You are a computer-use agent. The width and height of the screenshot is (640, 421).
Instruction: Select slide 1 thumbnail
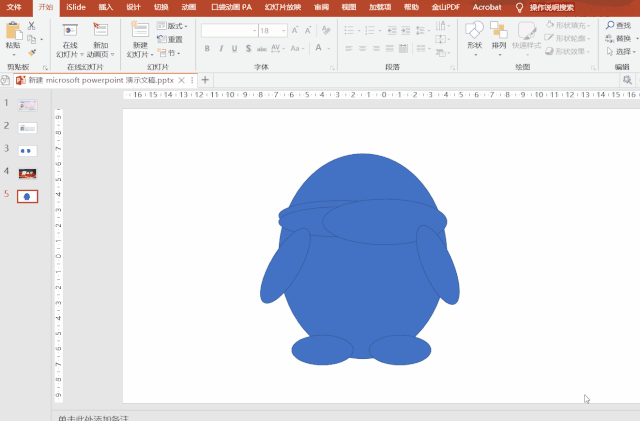(x=27, y=105)
